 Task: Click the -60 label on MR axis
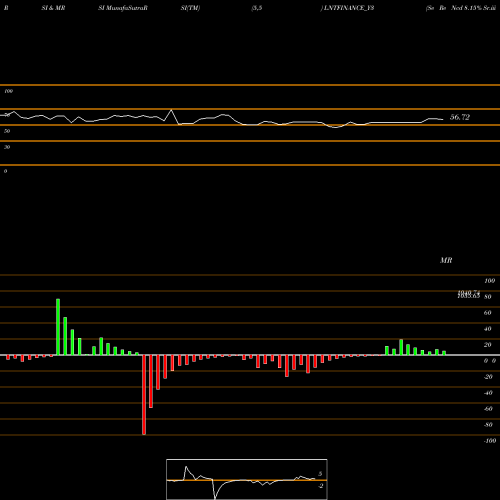(x=488, y=409)
